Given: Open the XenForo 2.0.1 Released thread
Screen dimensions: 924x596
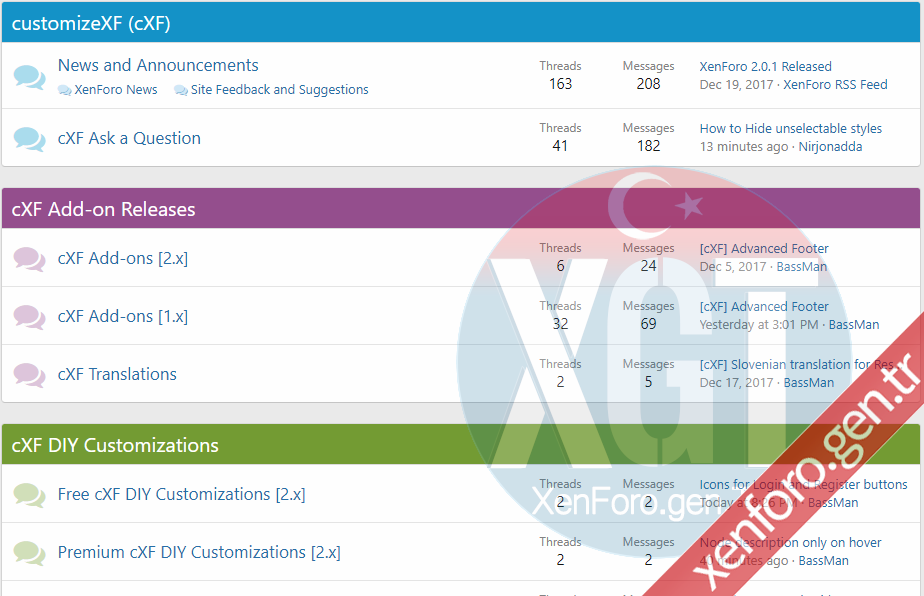Looking at the screenshot, I should click(x=765, y=67).
